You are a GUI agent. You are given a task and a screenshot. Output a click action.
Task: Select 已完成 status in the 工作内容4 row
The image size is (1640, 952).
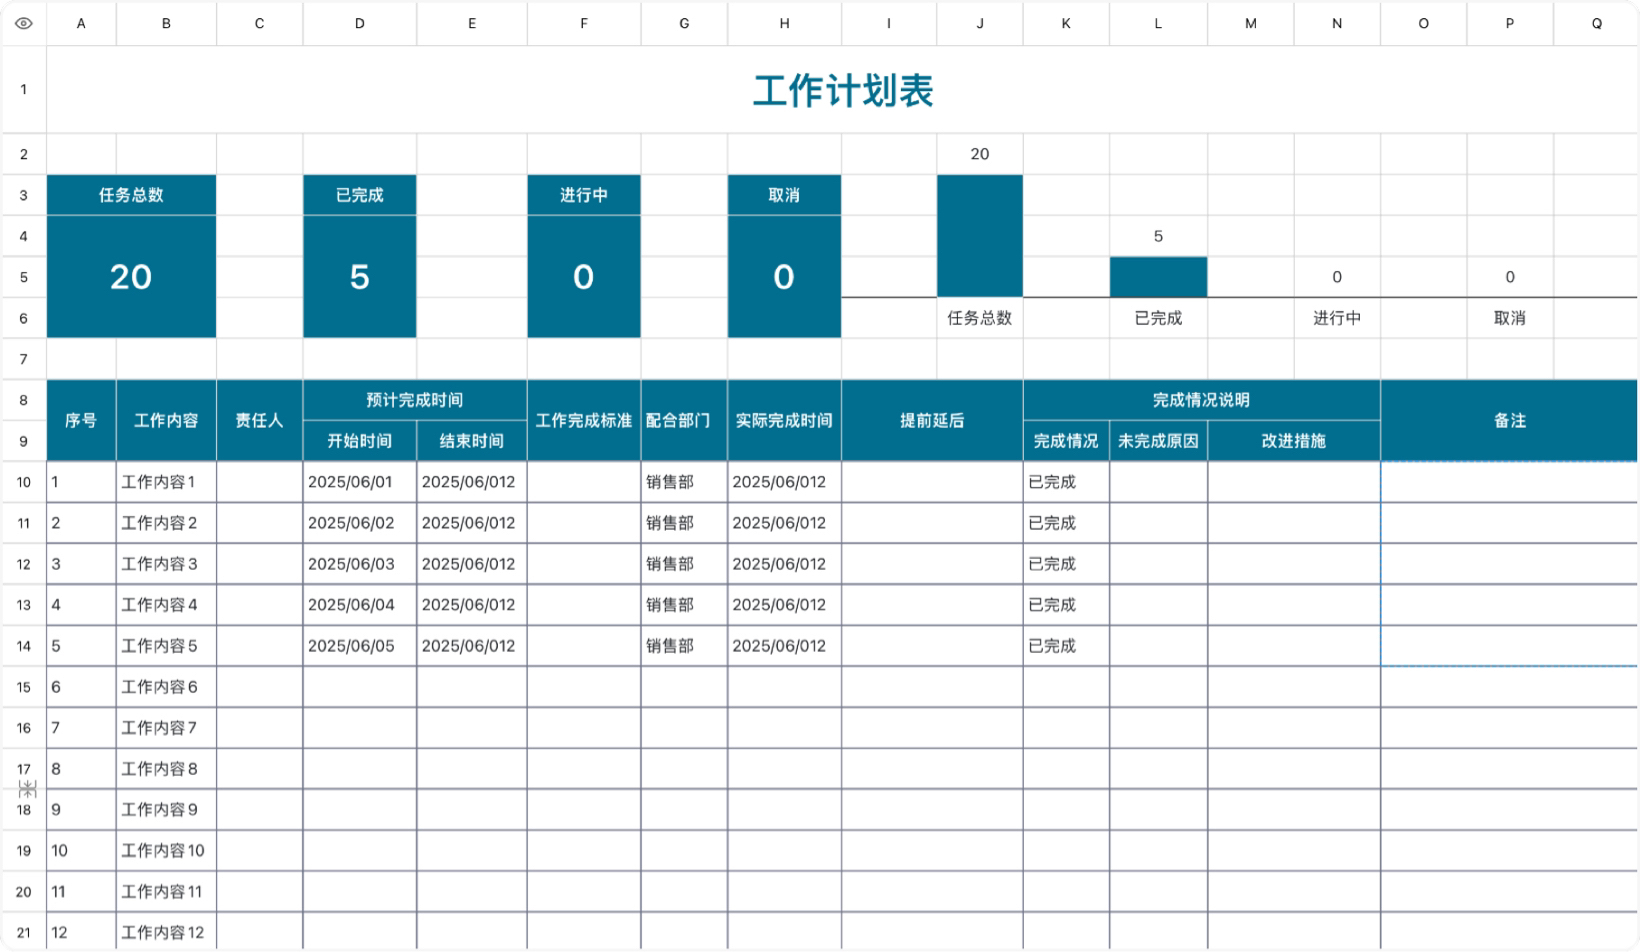tap(1066, 605)
